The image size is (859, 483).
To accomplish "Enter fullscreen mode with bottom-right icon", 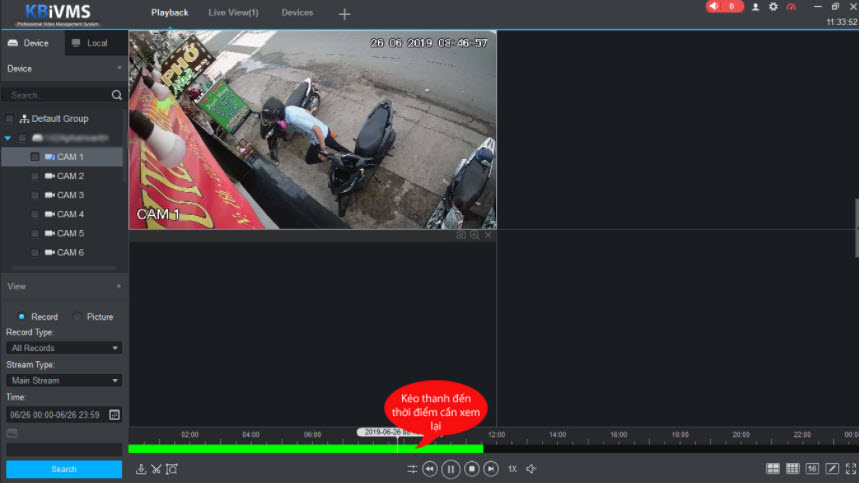I will pyautogui.click(x=851, y=469).
